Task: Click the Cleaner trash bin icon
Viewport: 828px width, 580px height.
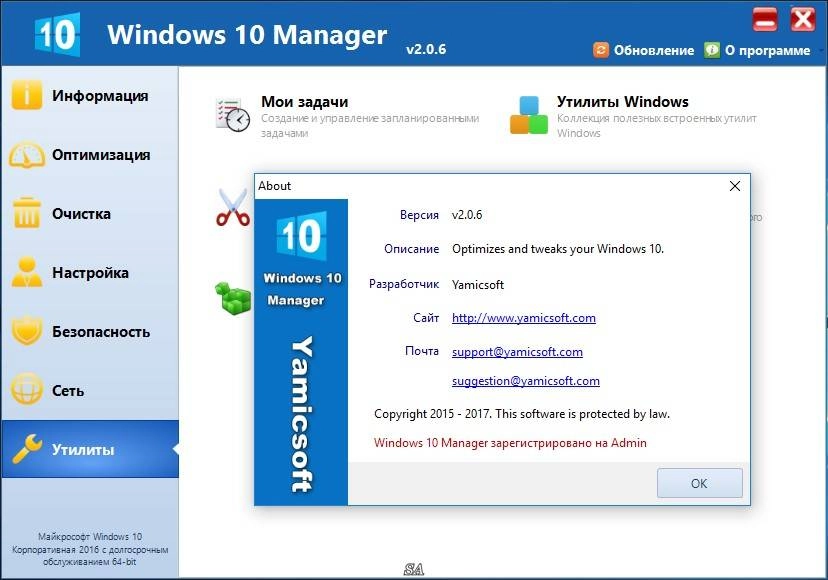Action: coord(26,213)
